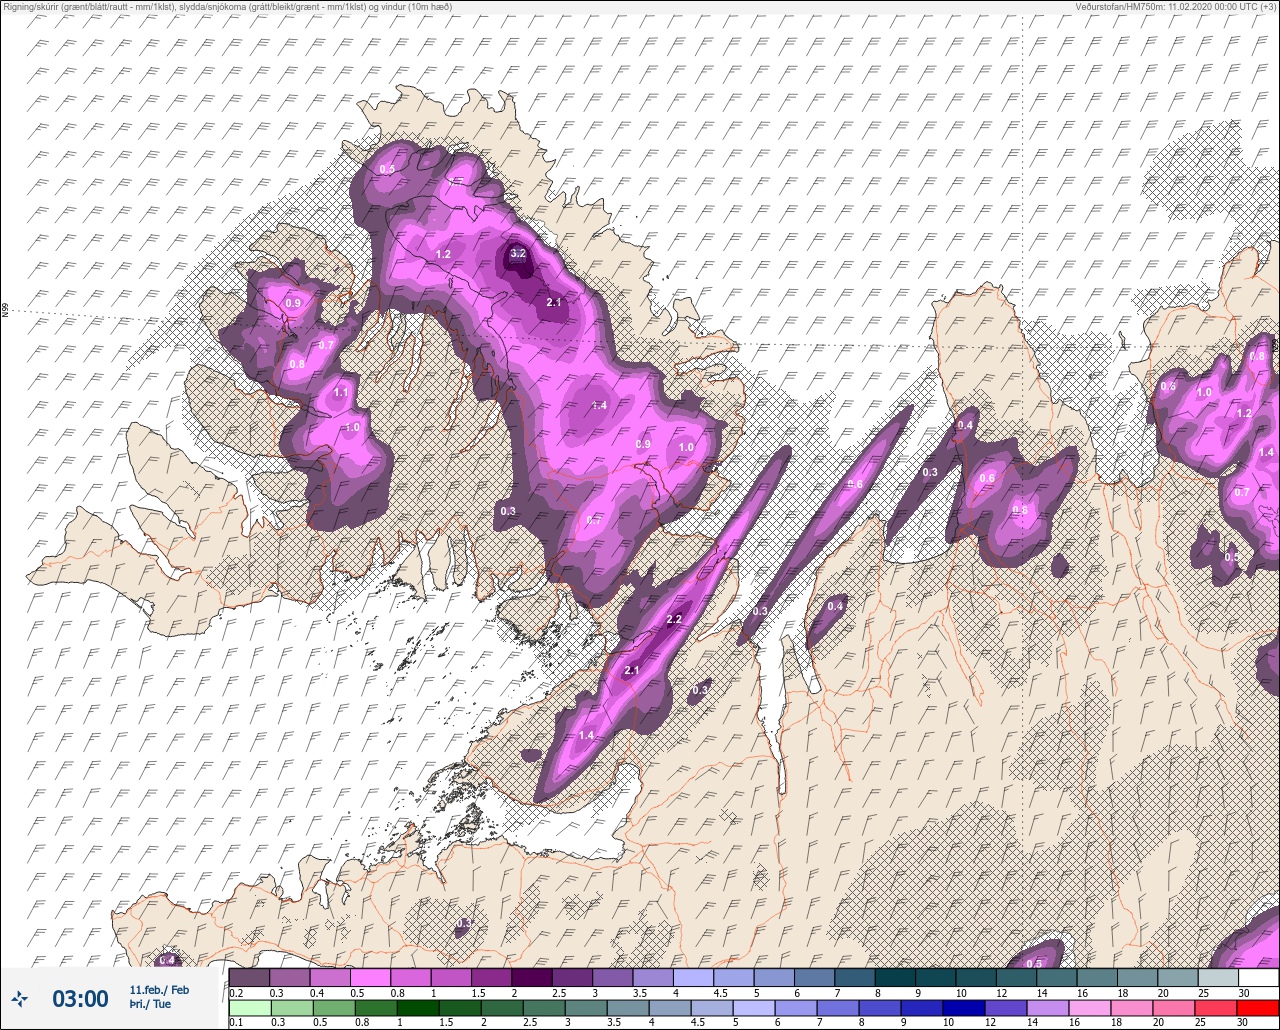Click bright pink swatch at 0.5 in snow legend

click(370, 977)
